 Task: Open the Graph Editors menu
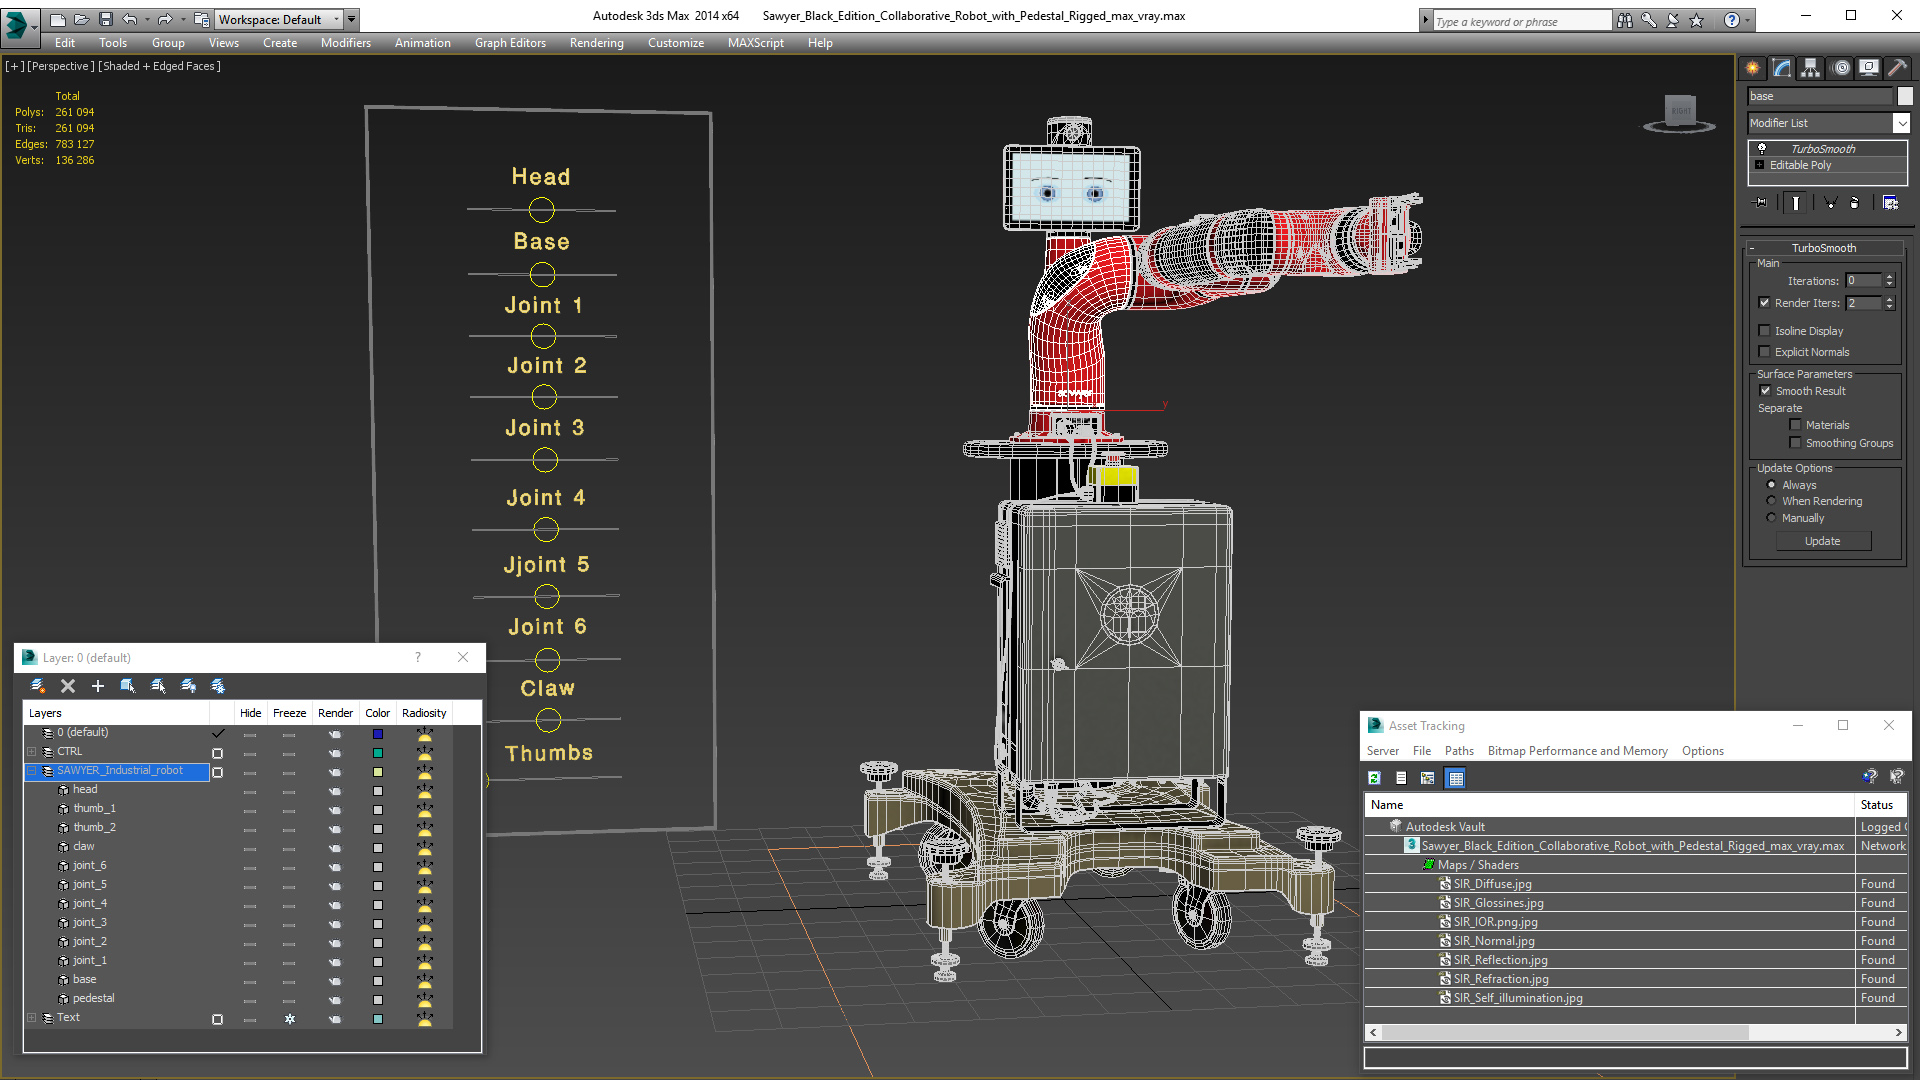pyautogui.click(x=510, y=43)
